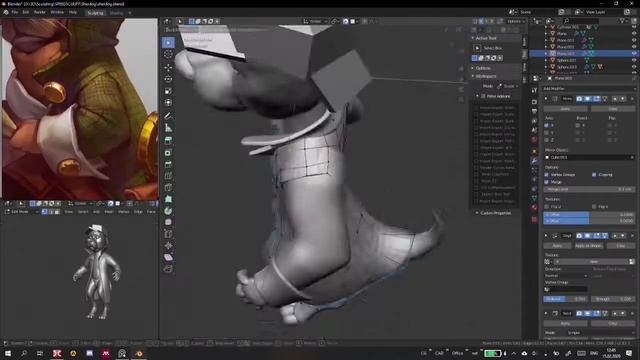Open Windows Start menu
640x360 pixels.
(x=7, y=353)
